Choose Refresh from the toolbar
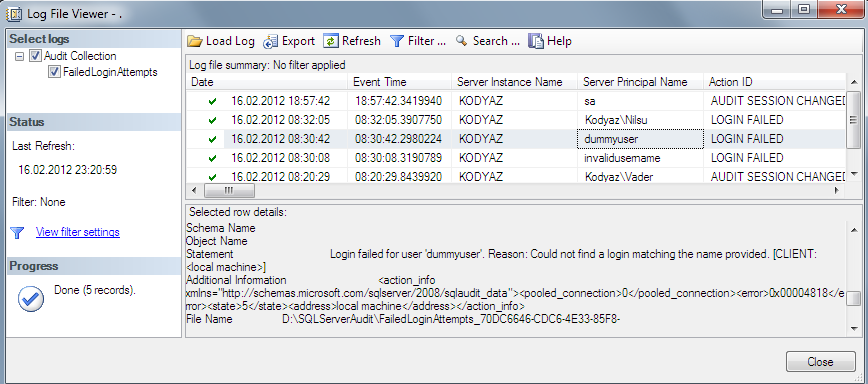The image size is (868, 384). pos(352,41)
